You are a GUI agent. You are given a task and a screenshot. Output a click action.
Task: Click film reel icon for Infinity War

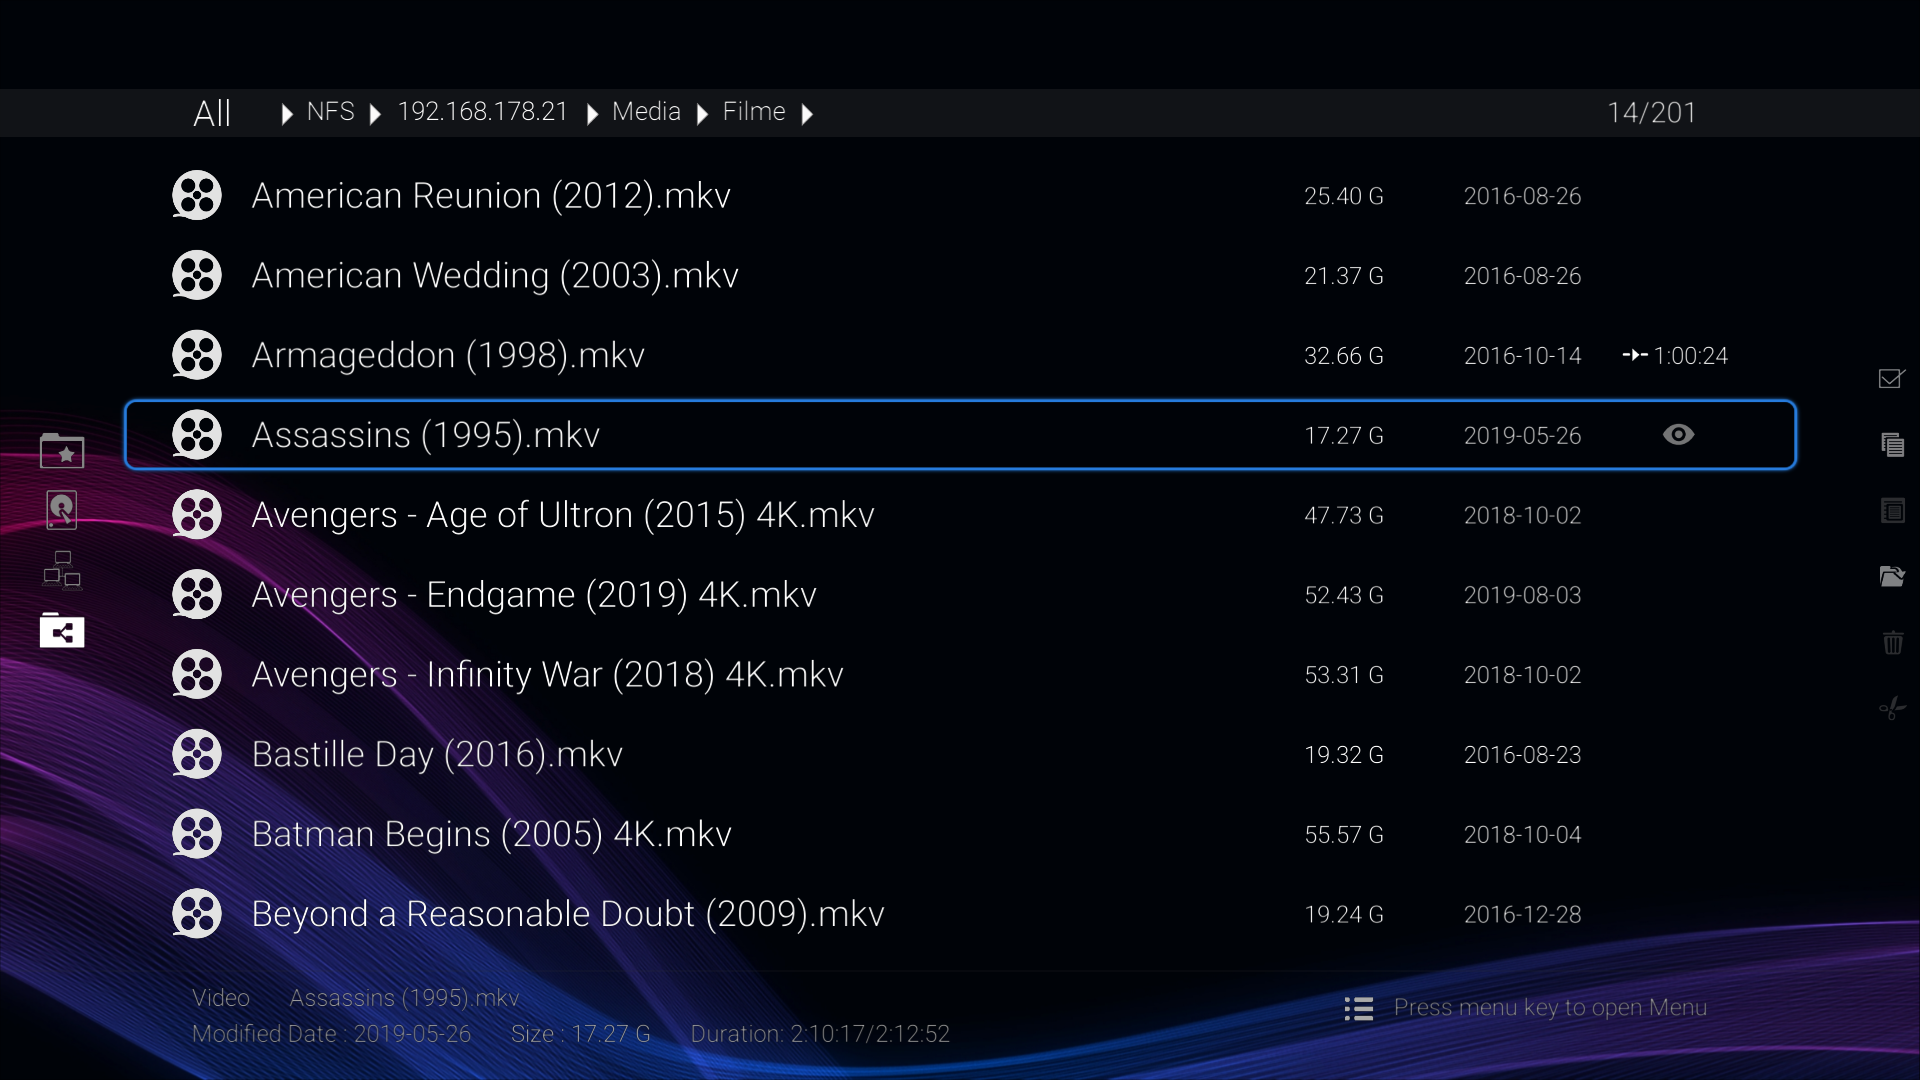coord(197,674)
